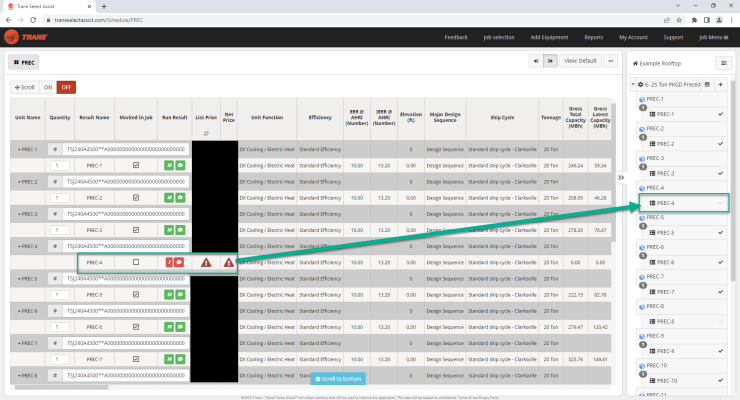740x400 pixels.
Task: Open the green comment icon for PREC-3
Action: 180,230
